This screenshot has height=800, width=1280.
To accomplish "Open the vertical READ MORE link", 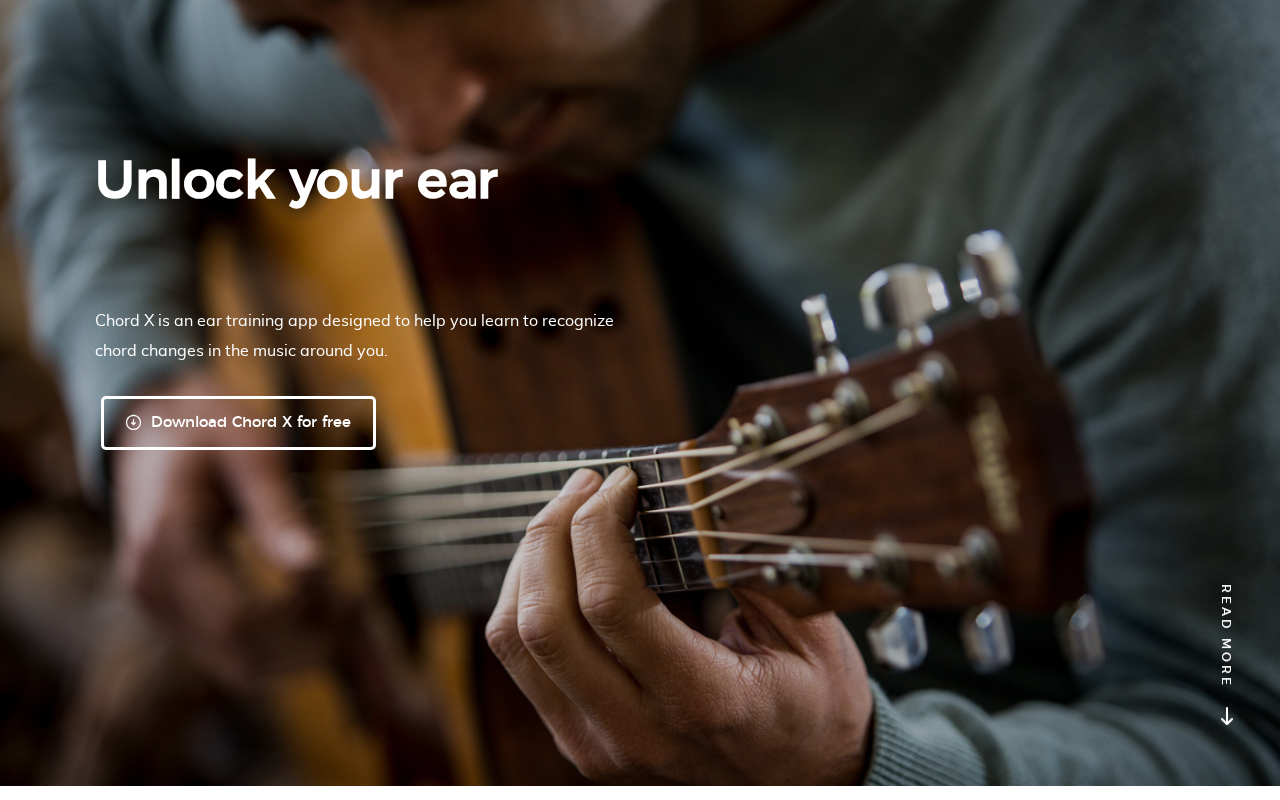I will [x=1227, y=655].
